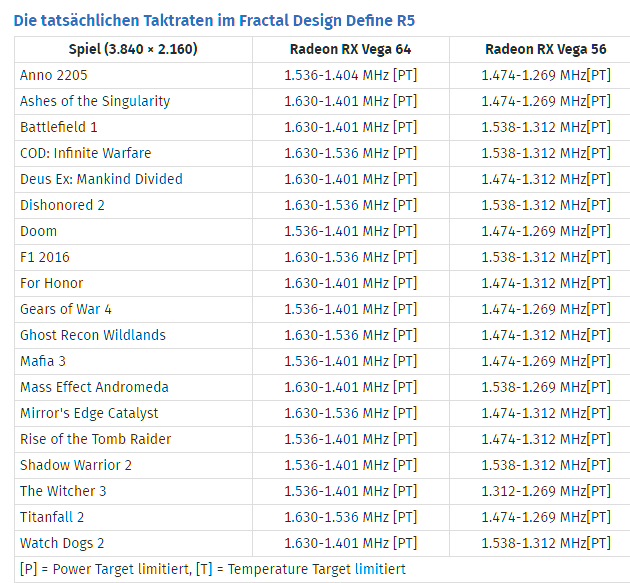Click the COD: Infinite Warfare row label
This screenshot has width=630, height=583.
[86, 153]
